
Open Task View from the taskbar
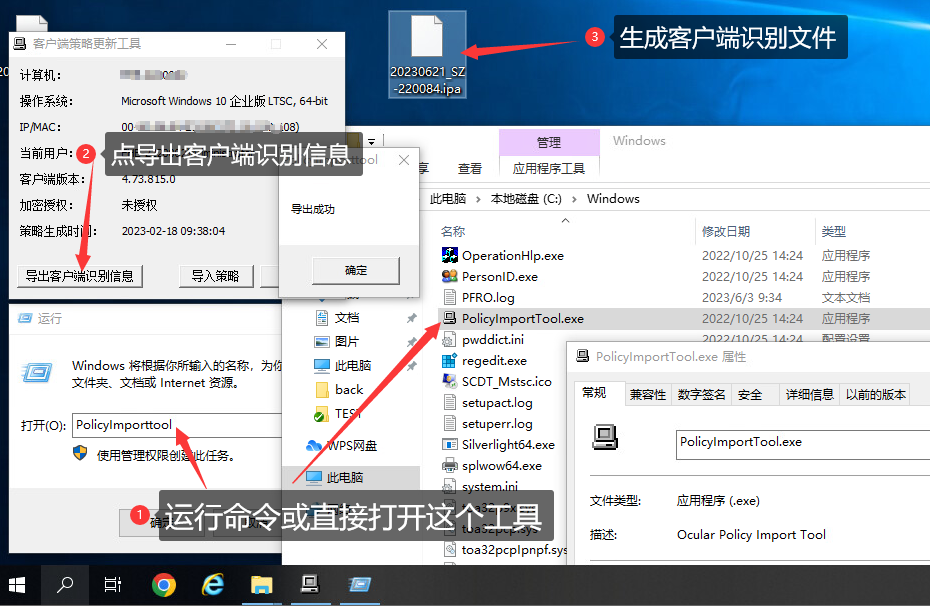[x=113, y=585]
